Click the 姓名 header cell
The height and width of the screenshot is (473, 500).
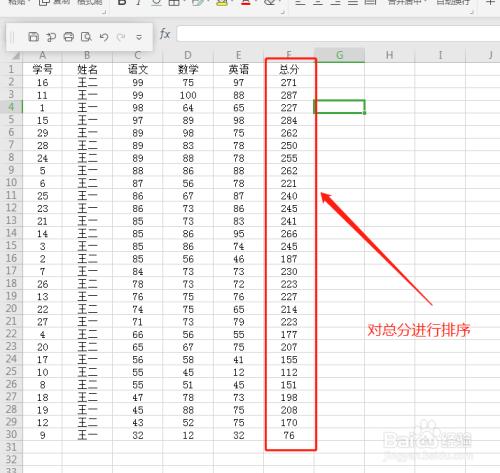click(x=87, y=69)
